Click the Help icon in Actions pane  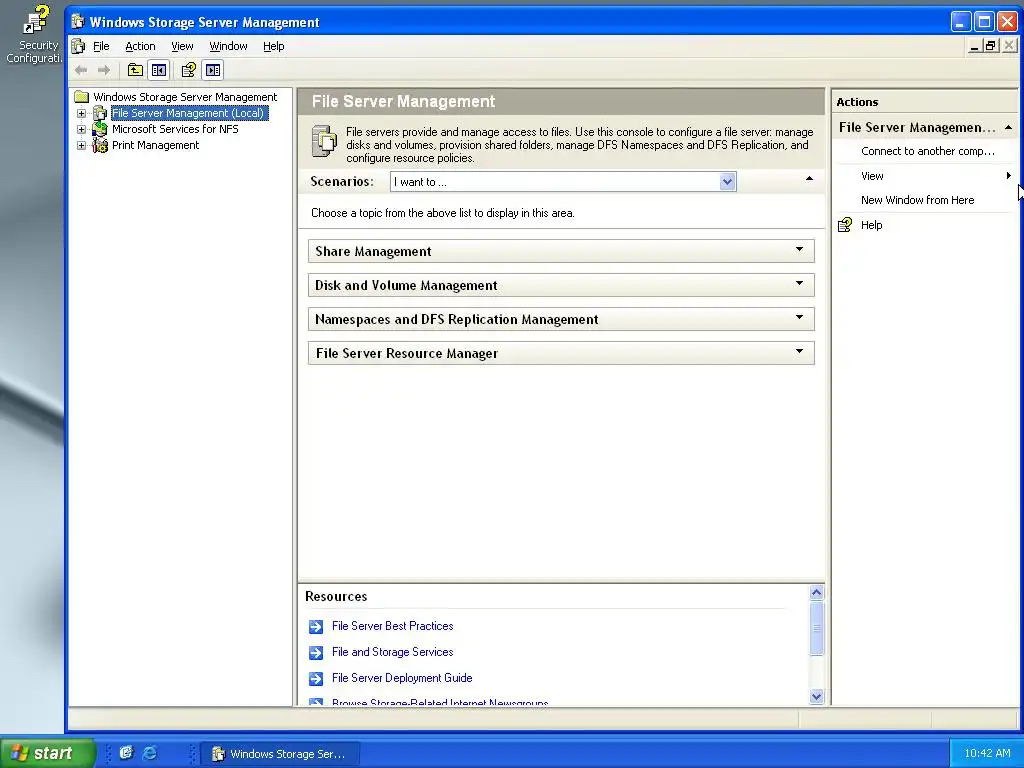pos(845,225)
